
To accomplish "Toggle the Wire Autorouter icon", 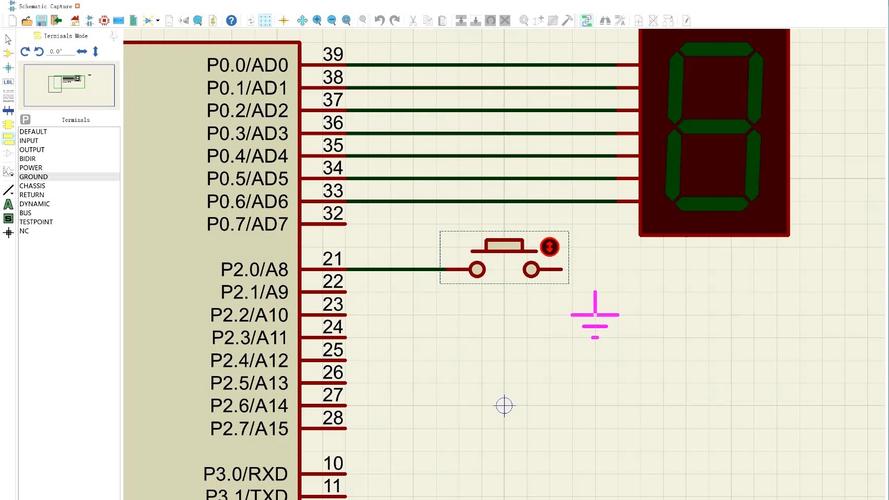I will click(x=586, y=21).
